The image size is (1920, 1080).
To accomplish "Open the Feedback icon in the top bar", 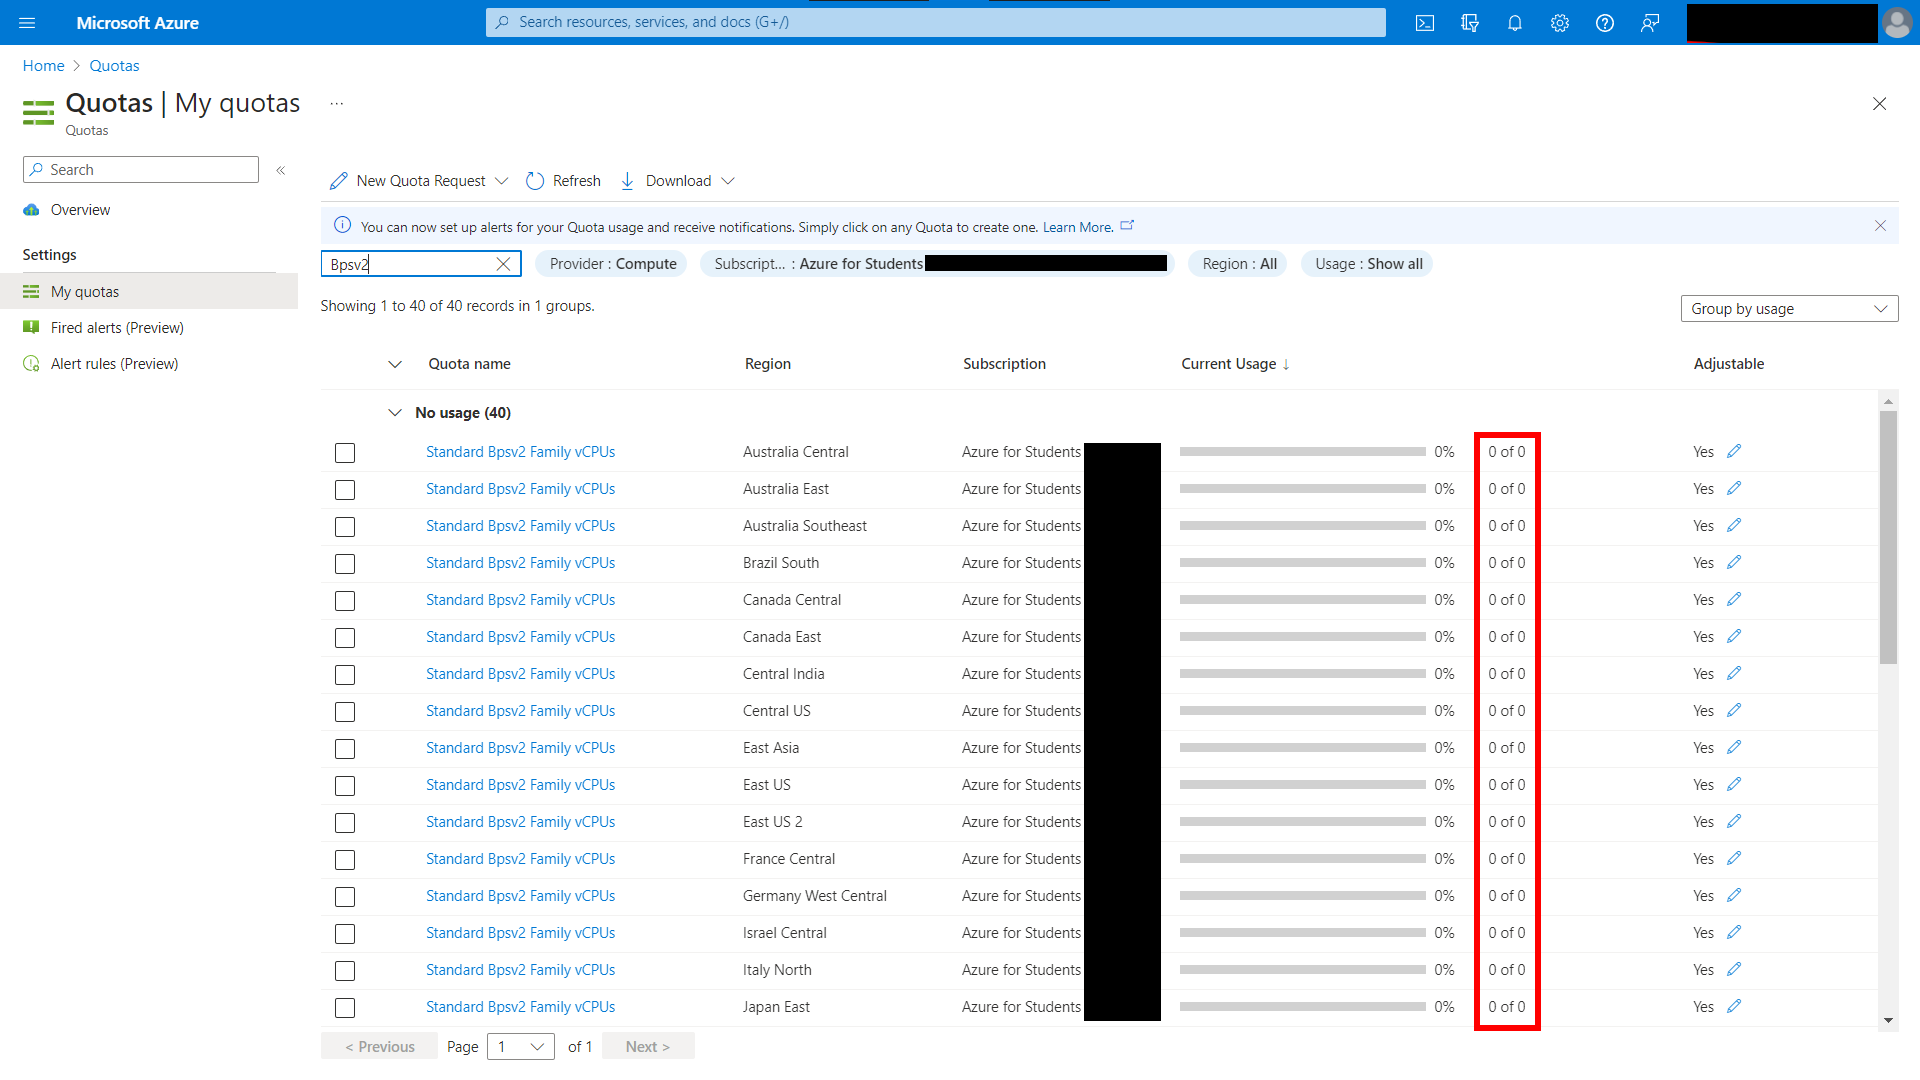I will tap(1650, 22).
